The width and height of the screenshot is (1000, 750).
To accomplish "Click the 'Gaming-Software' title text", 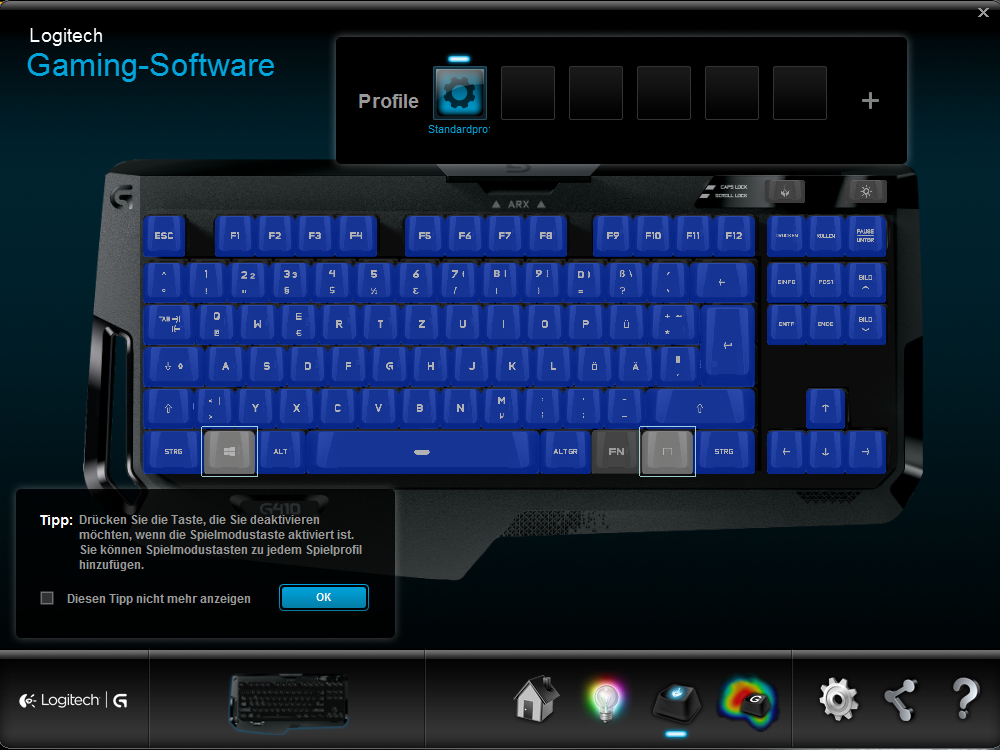I will [x=151, y=66].
